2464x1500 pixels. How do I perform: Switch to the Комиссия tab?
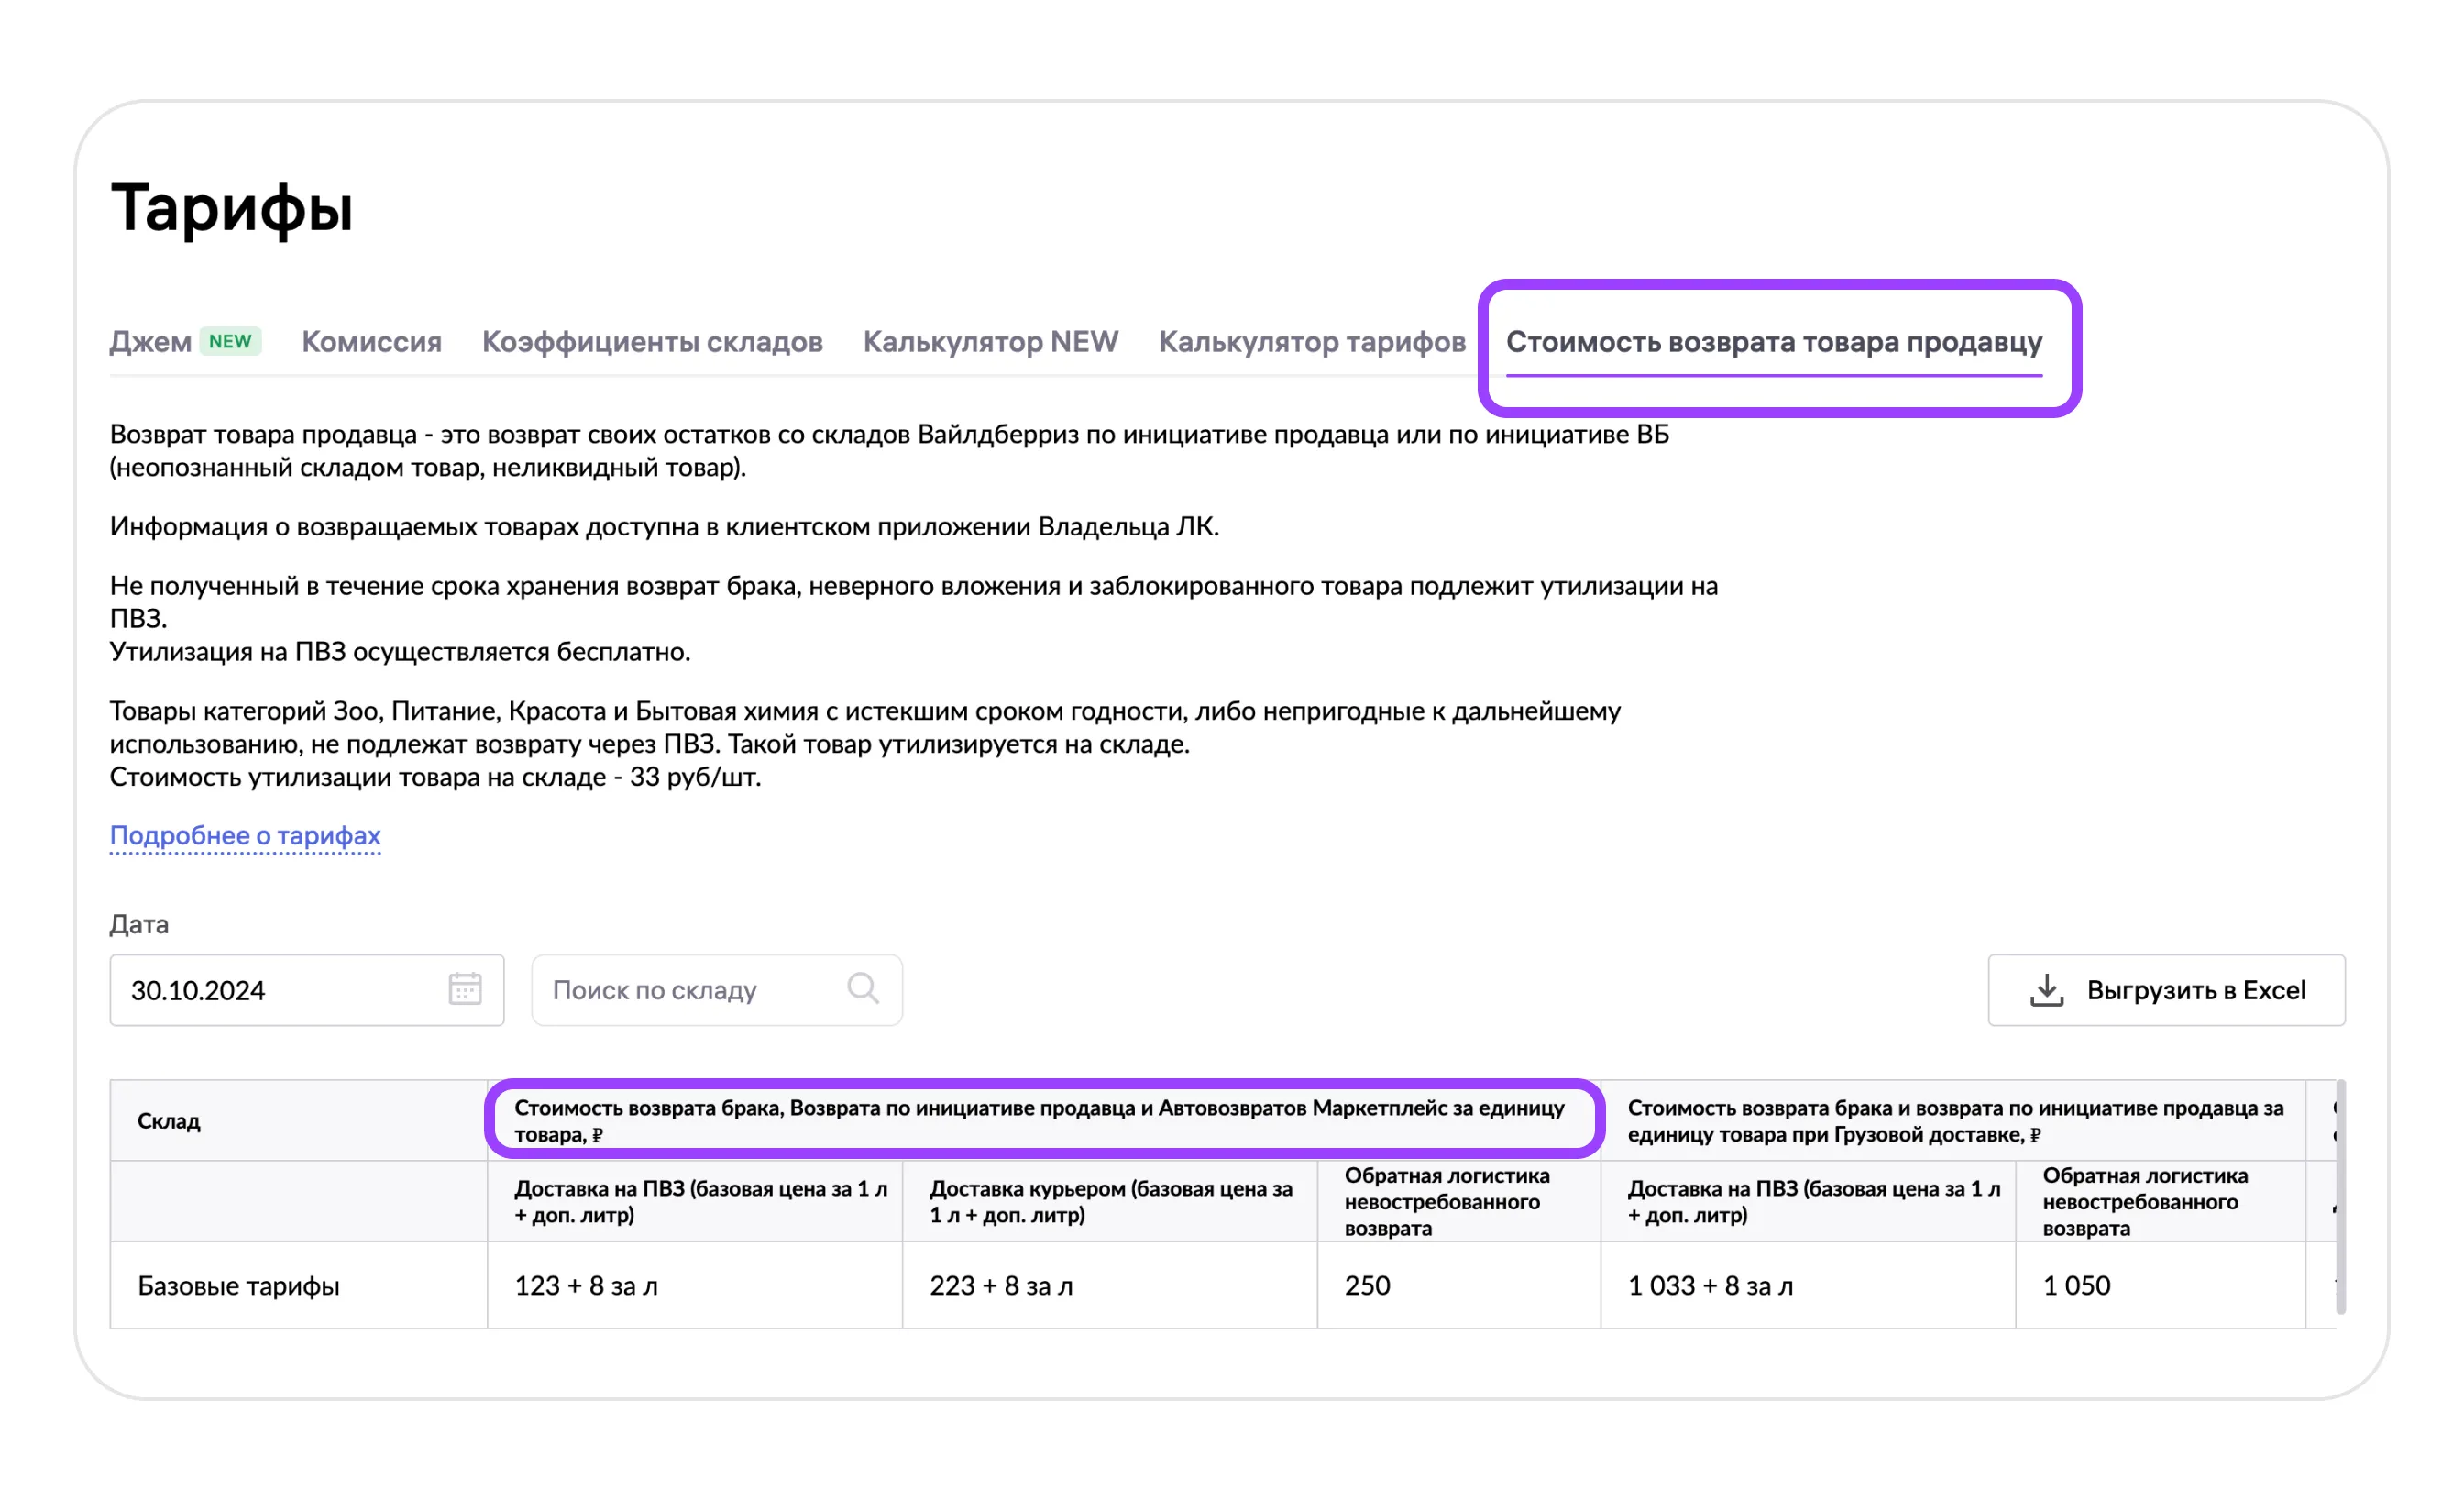click(371, 342)
